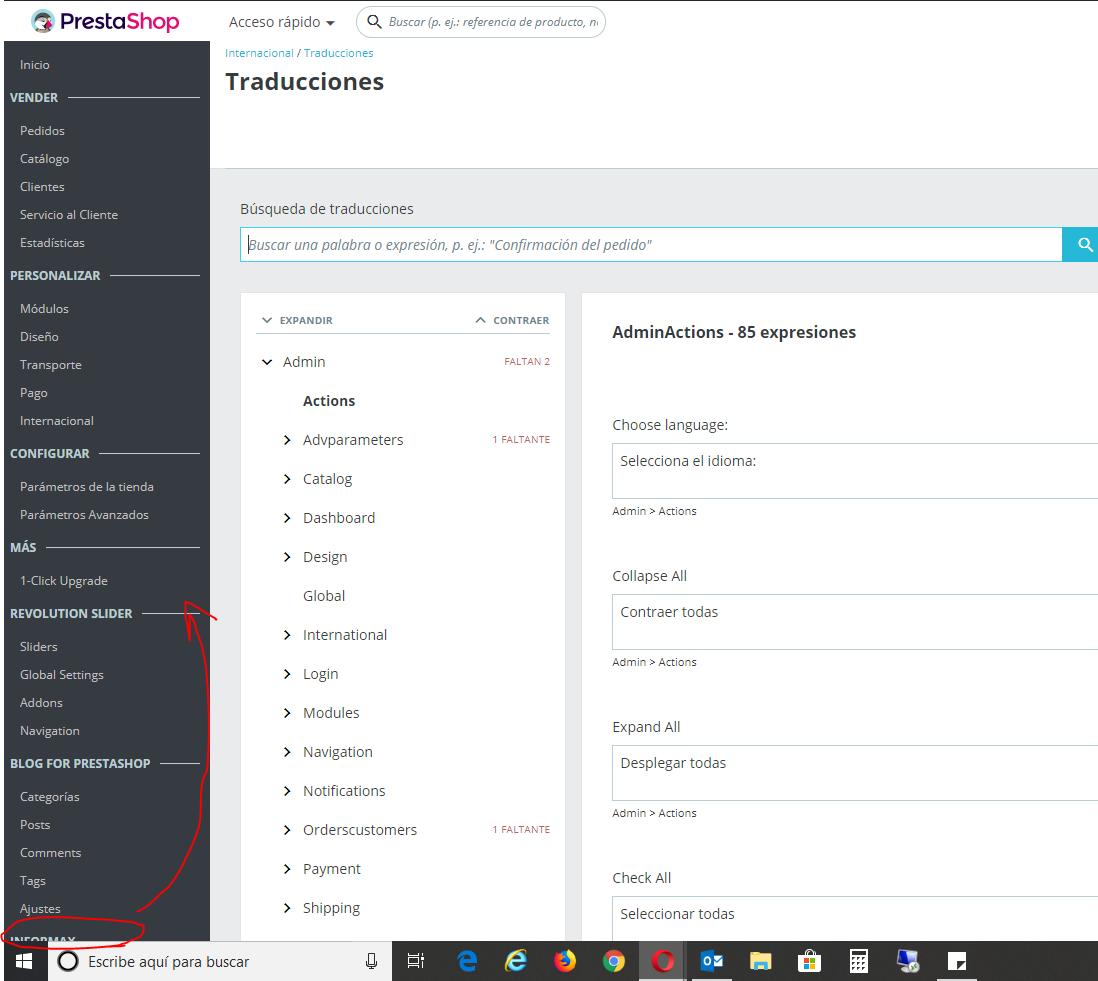Expand the Design node

point(287,557)
